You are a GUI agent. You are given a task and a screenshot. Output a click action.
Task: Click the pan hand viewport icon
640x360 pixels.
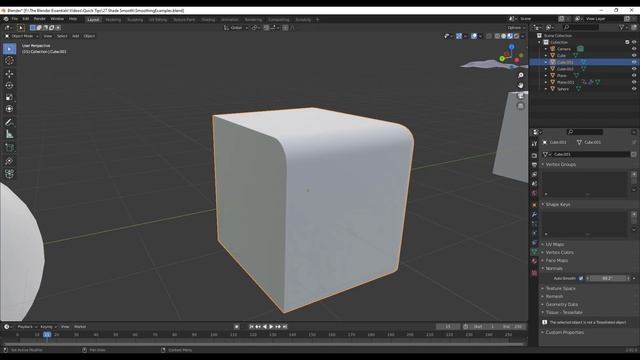point(521,85)
